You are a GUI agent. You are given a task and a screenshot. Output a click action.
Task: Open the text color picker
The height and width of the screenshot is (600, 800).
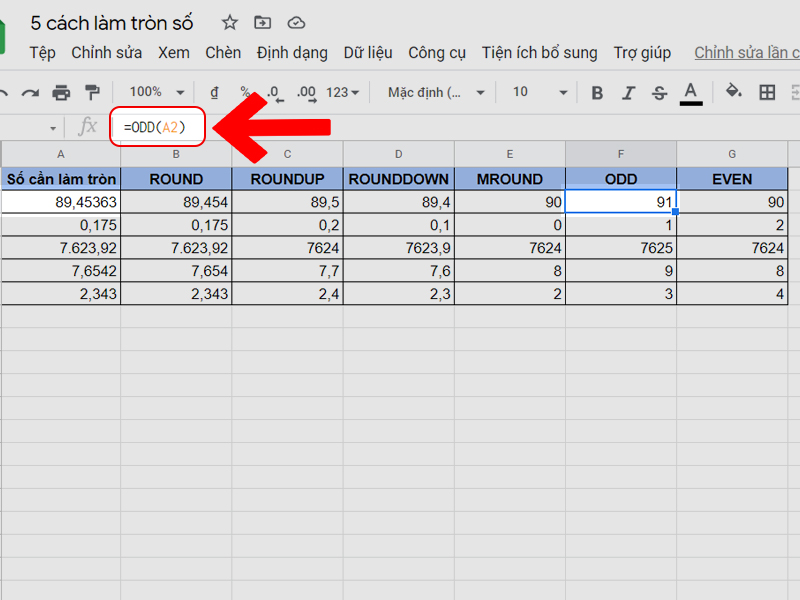(x=690, y=93)
